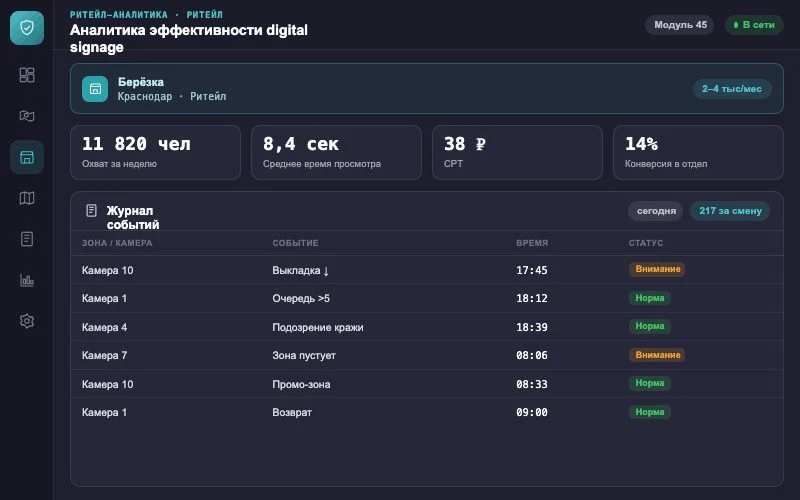Image resolution: width=800 pixels, height=500 pixels.
Task: Click Норма status in the 08:33 row
Action: tap(649, 383)
